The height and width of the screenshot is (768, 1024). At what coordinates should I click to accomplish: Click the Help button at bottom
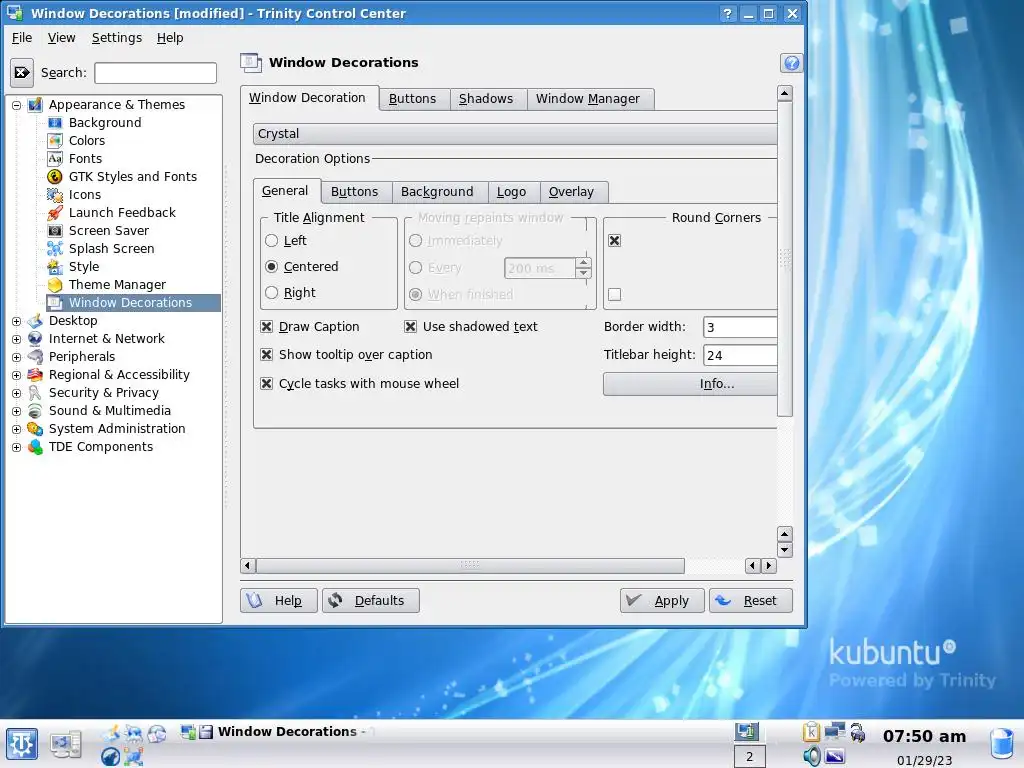[x=279, y=601]
